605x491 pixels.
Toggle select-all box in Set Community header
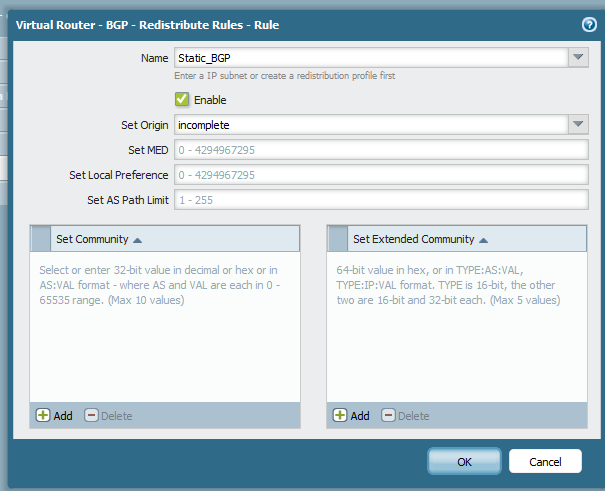tap(41, 239)
